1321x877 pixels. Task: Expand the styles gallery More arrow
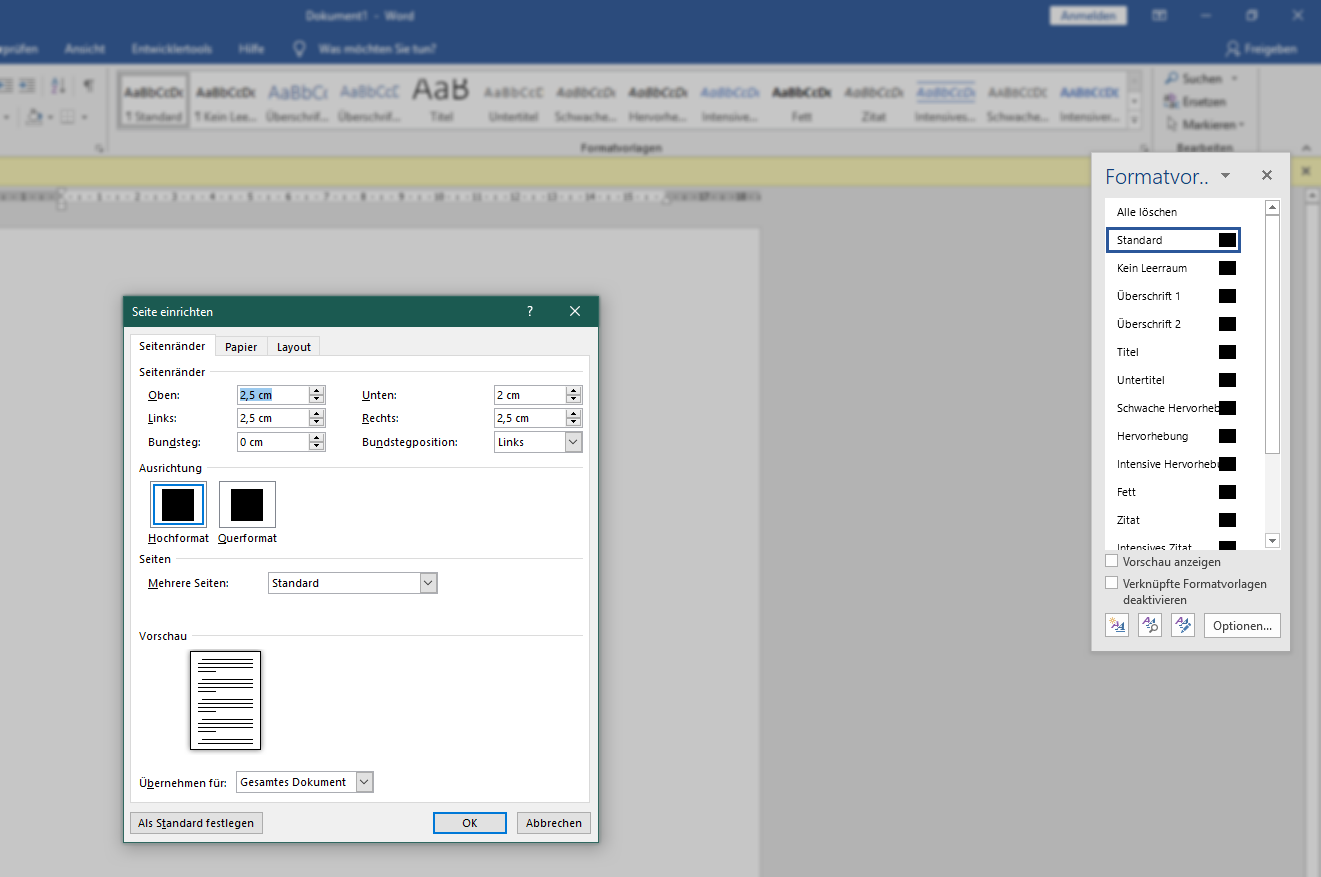1134,121
